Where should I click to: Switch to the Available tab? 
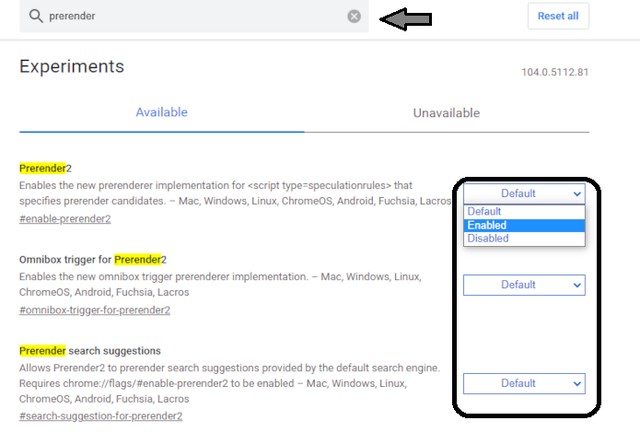162,113
